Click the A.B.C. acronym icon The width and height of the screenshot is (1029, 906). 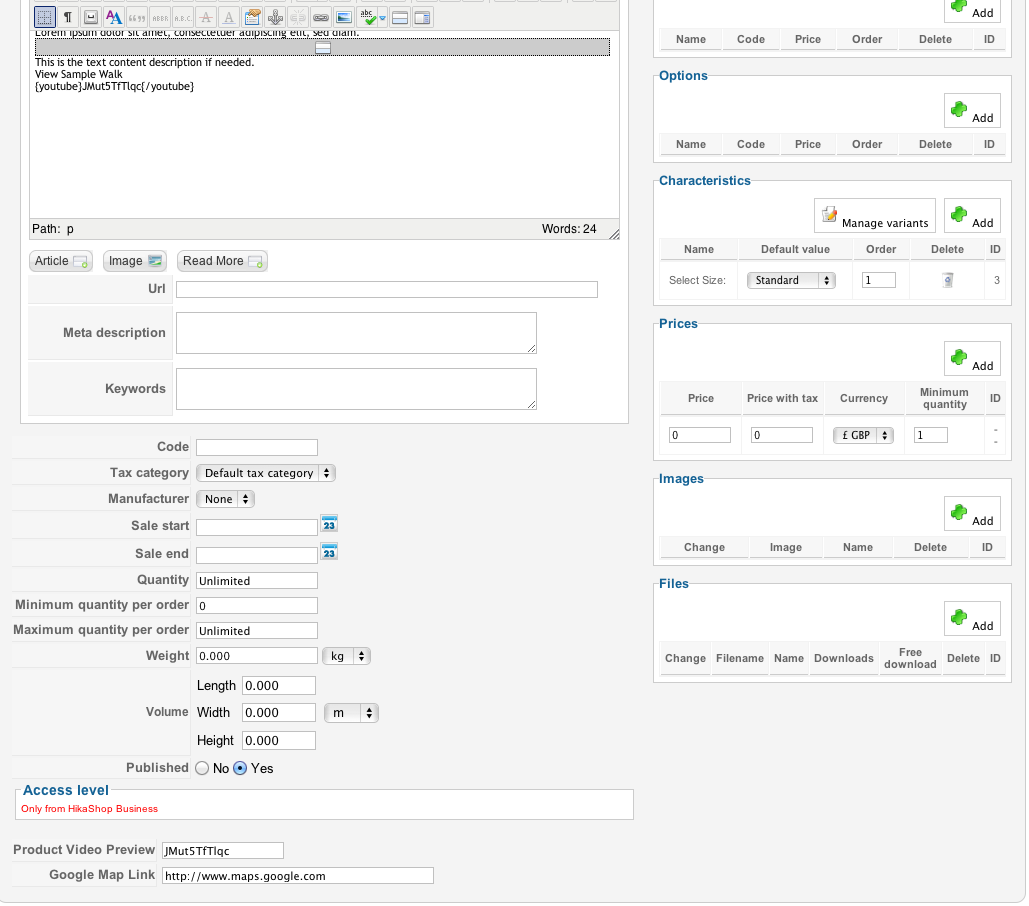[x=182, y=17]
